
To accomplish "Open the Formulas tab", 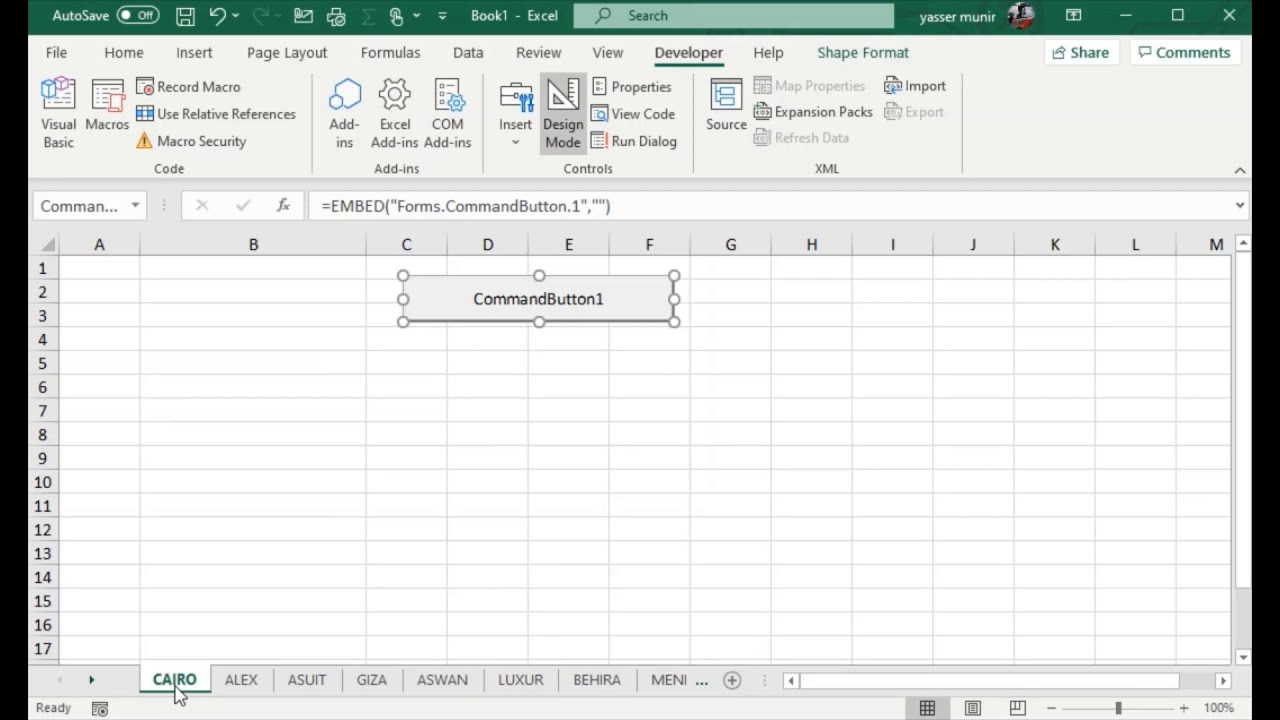I will [390, 52].
